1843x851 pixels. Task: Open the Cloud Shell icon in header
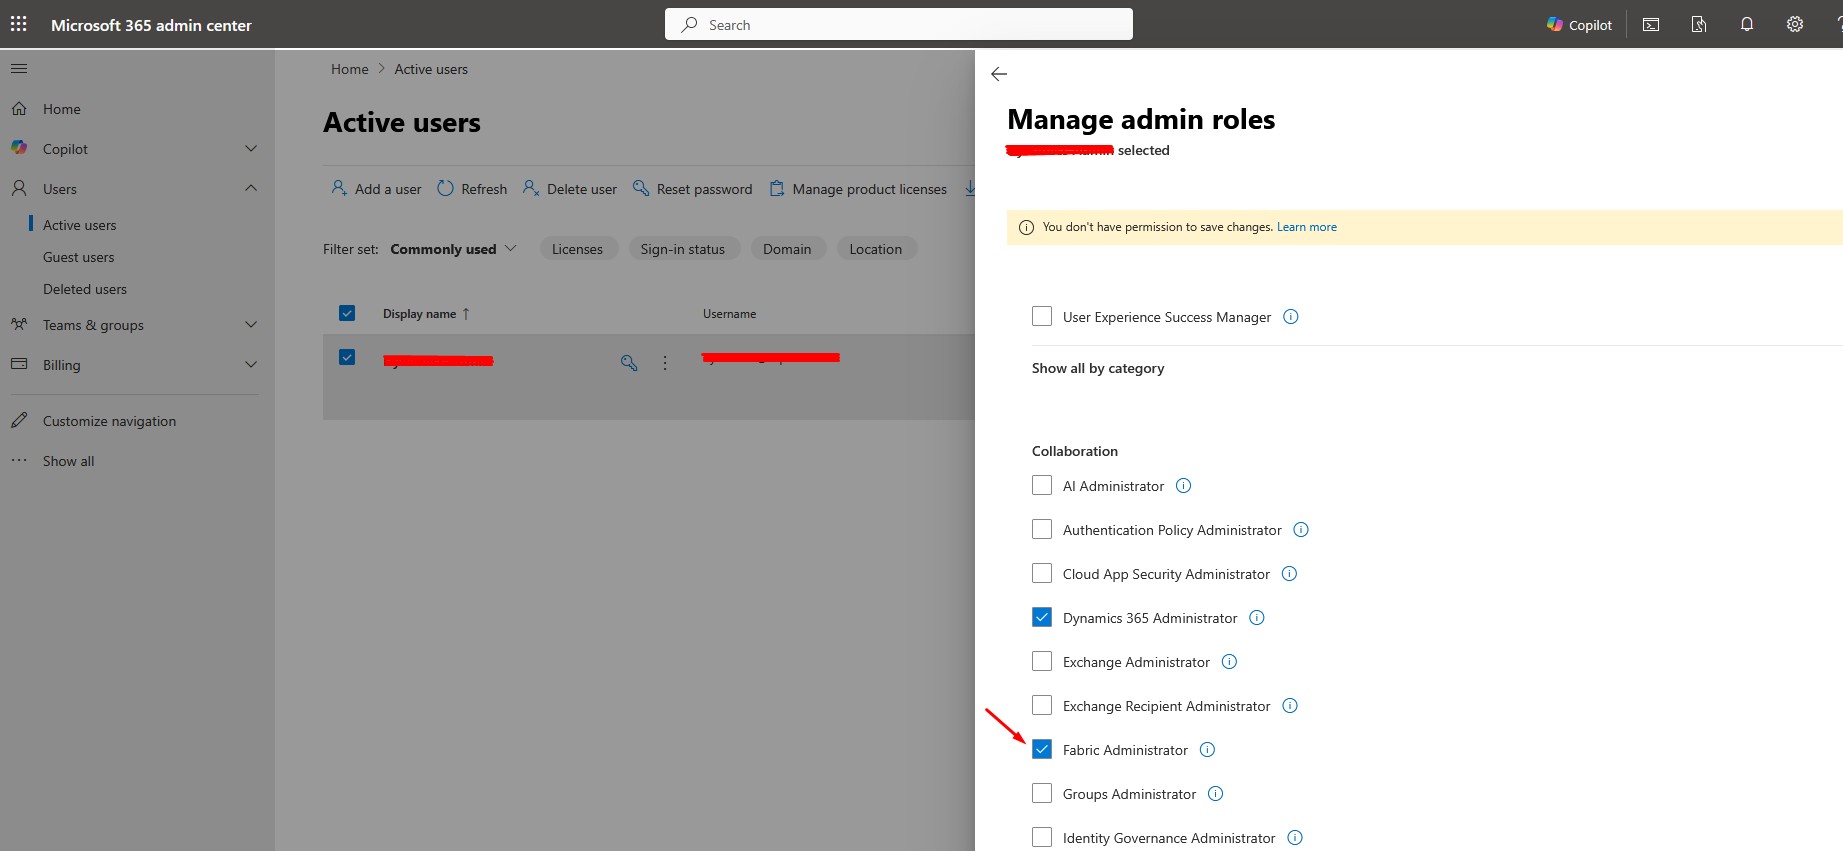pos(1651,25)
